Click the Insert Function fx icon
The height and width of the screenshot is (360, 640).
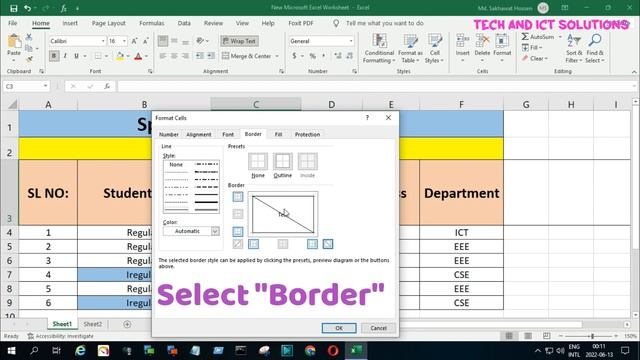[x=107, y=86]
